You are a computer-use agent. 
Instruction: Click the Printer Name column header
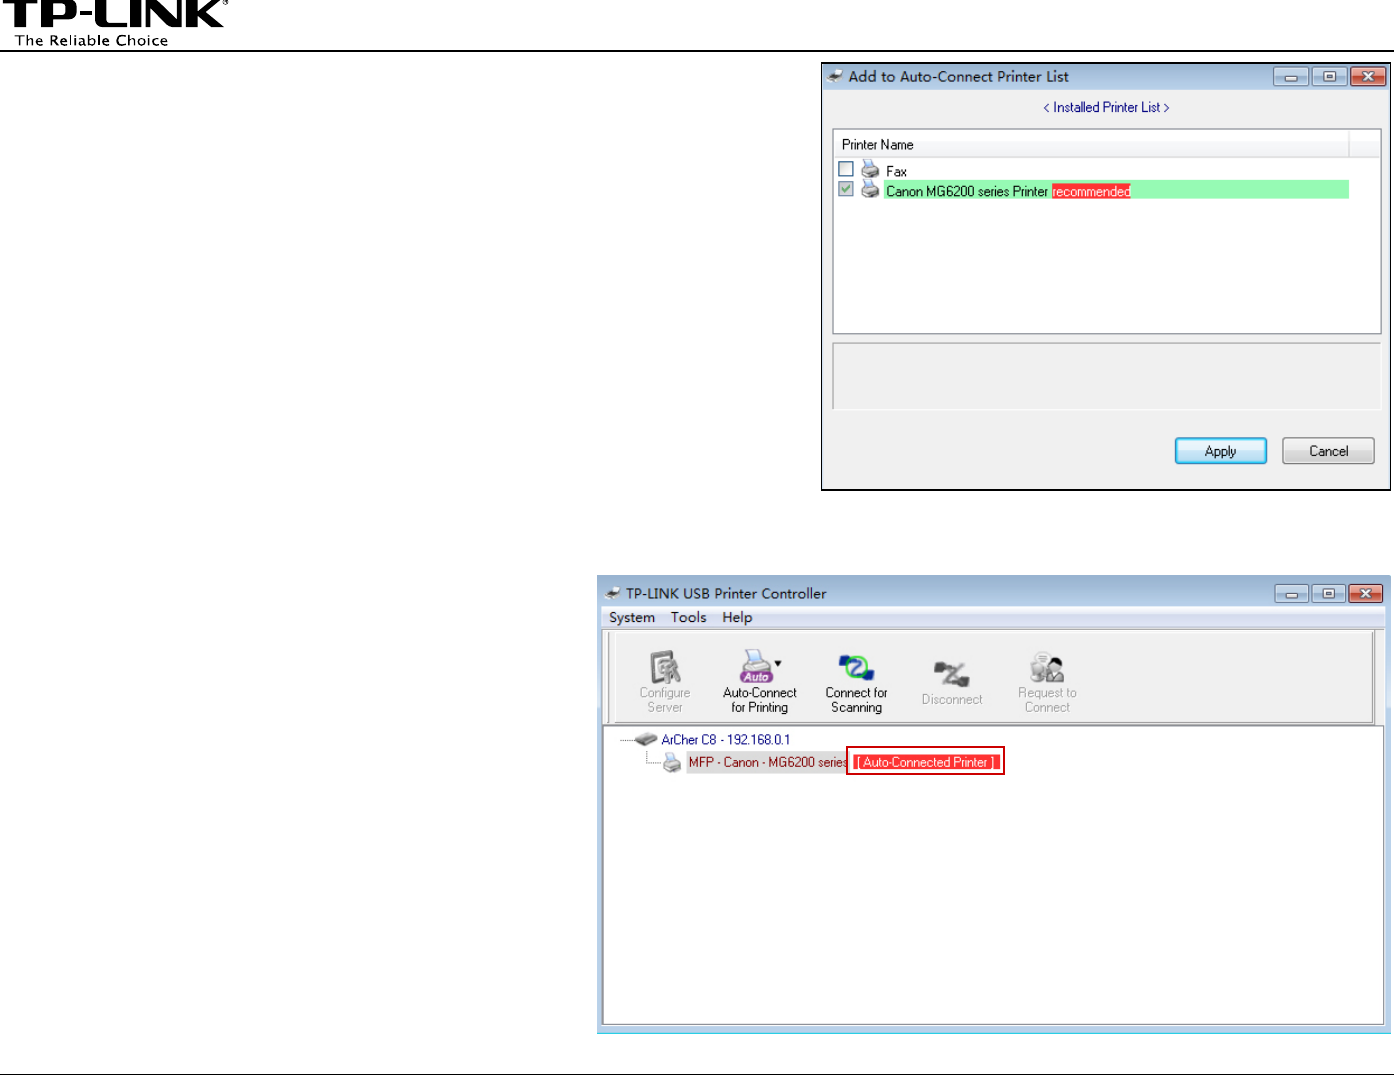click(x=1091, y=144)
